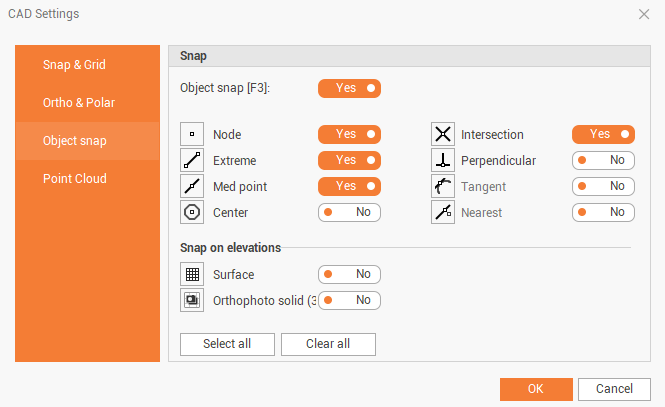
Task: Click the Perpendicular snap icon
Action: (443, 160)
